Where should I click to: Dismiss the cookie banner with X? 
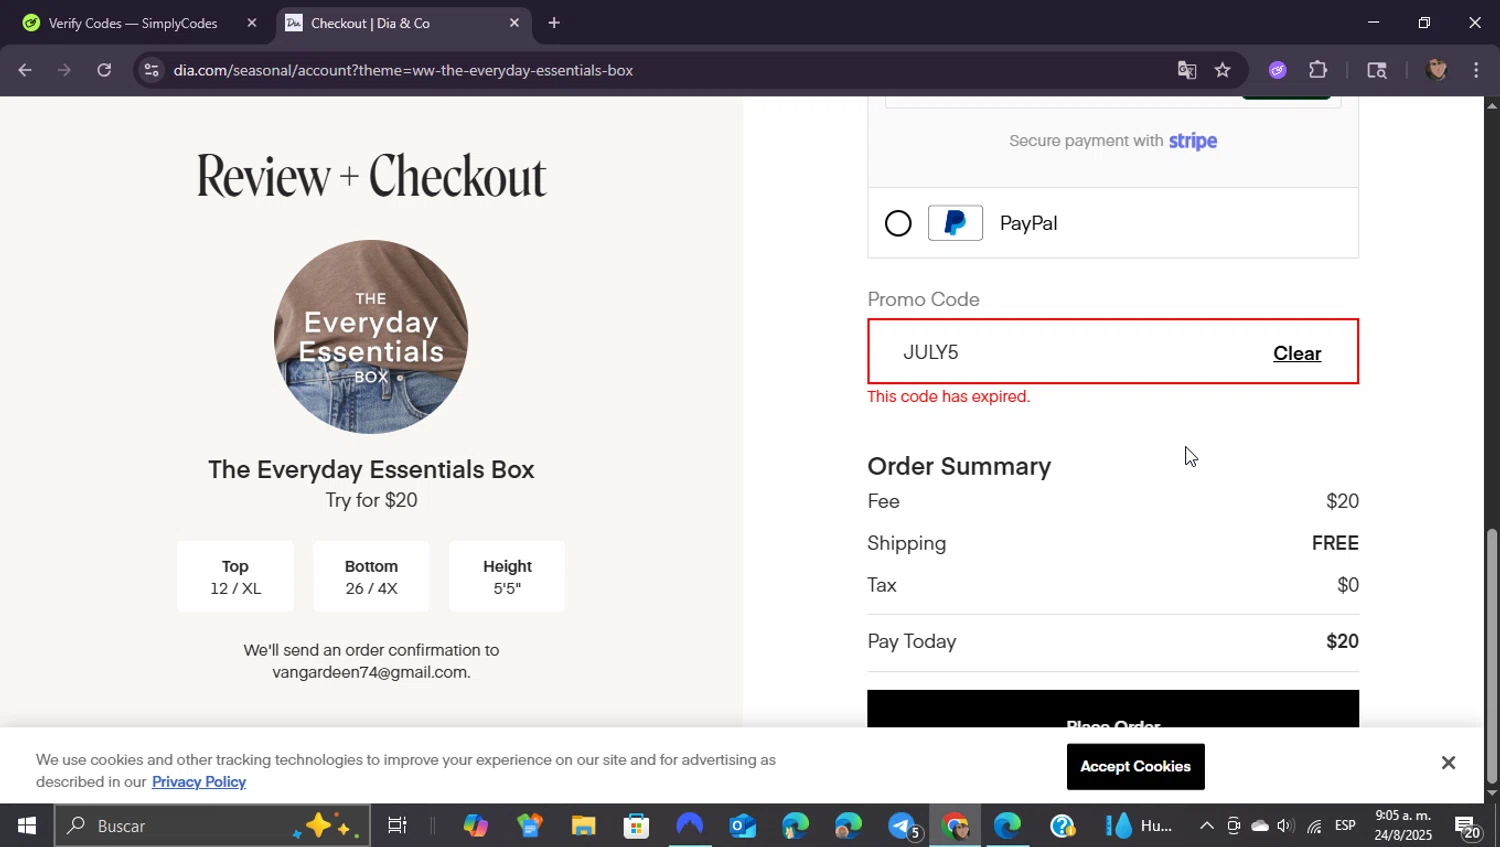[x=1448, y=763]
